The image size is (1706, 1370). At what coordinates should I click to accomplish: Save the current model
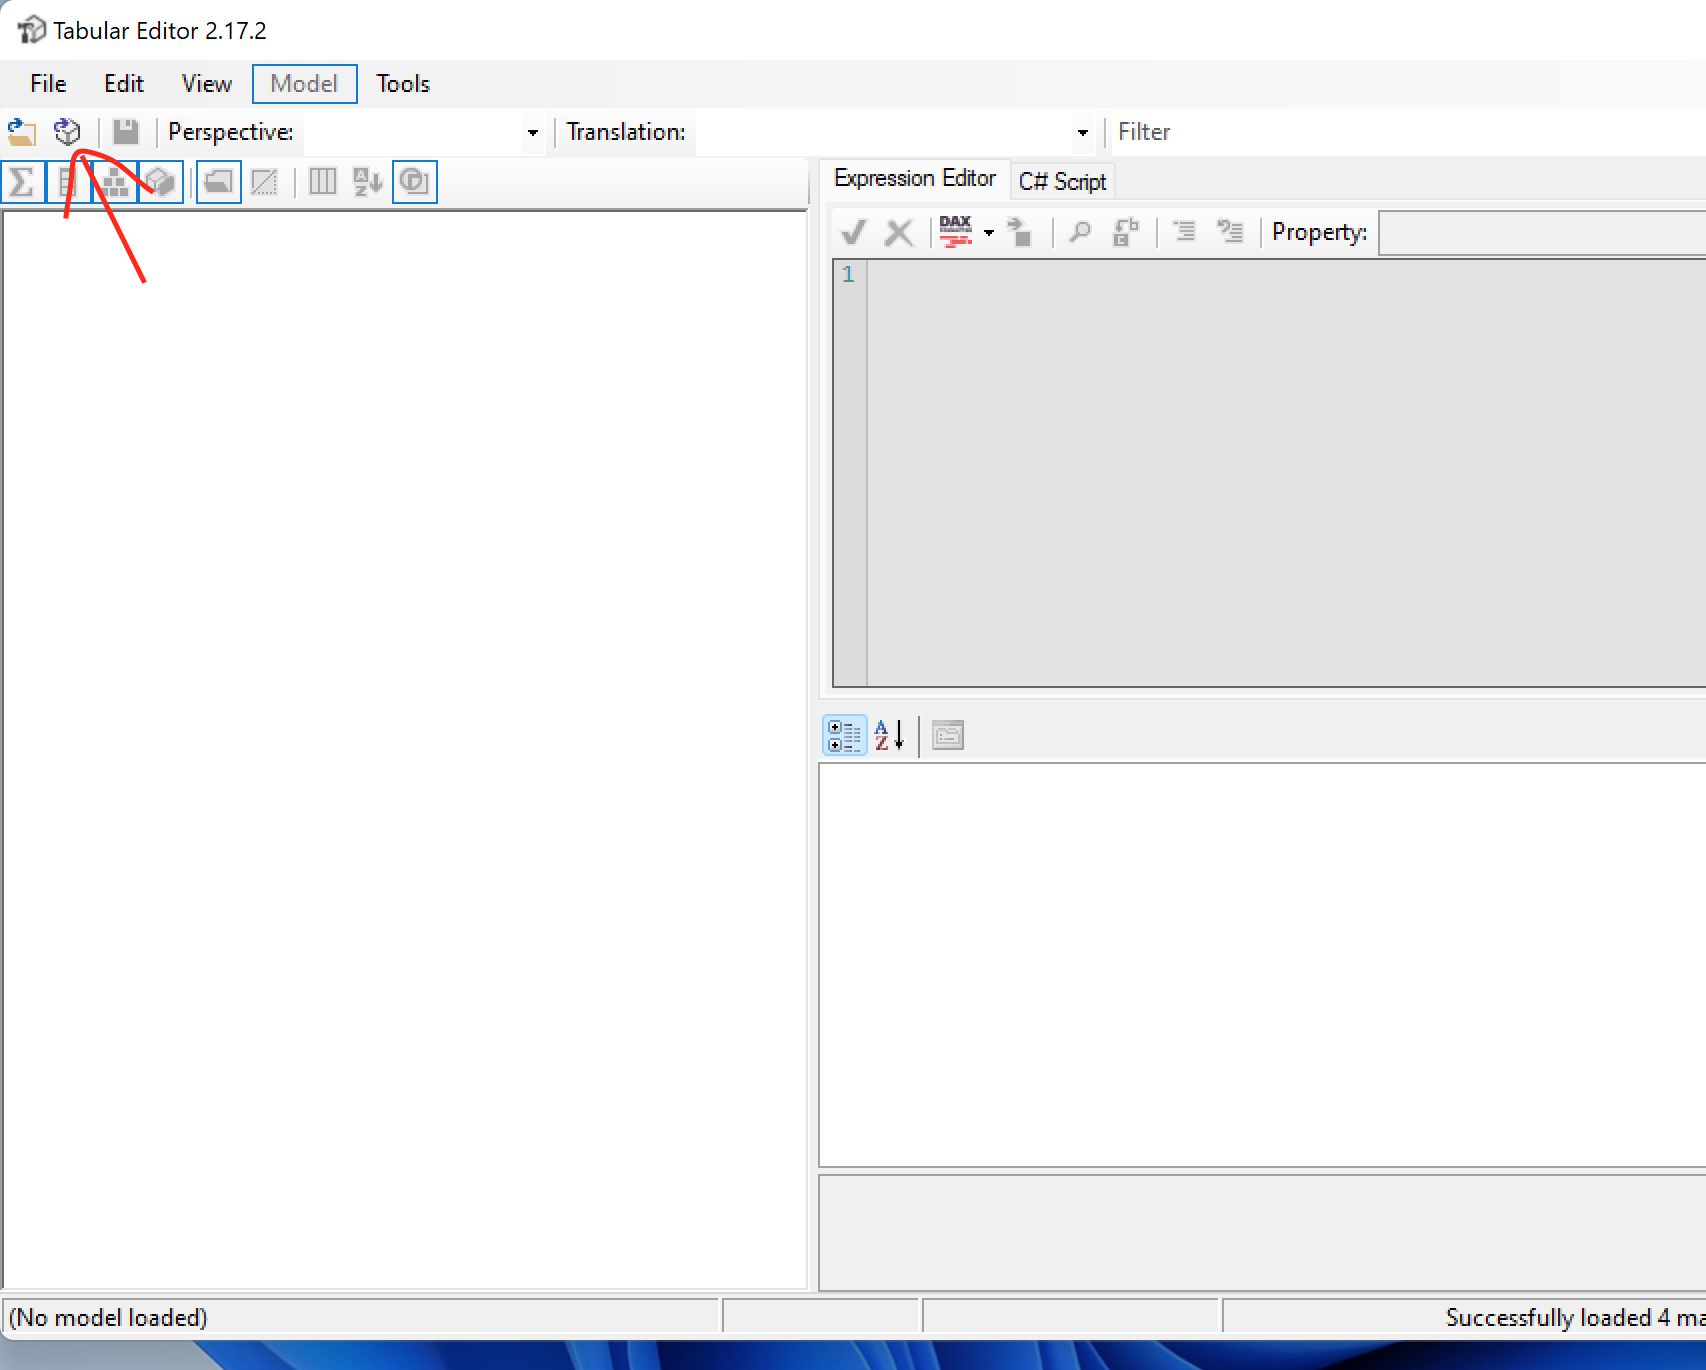(124, 131)
